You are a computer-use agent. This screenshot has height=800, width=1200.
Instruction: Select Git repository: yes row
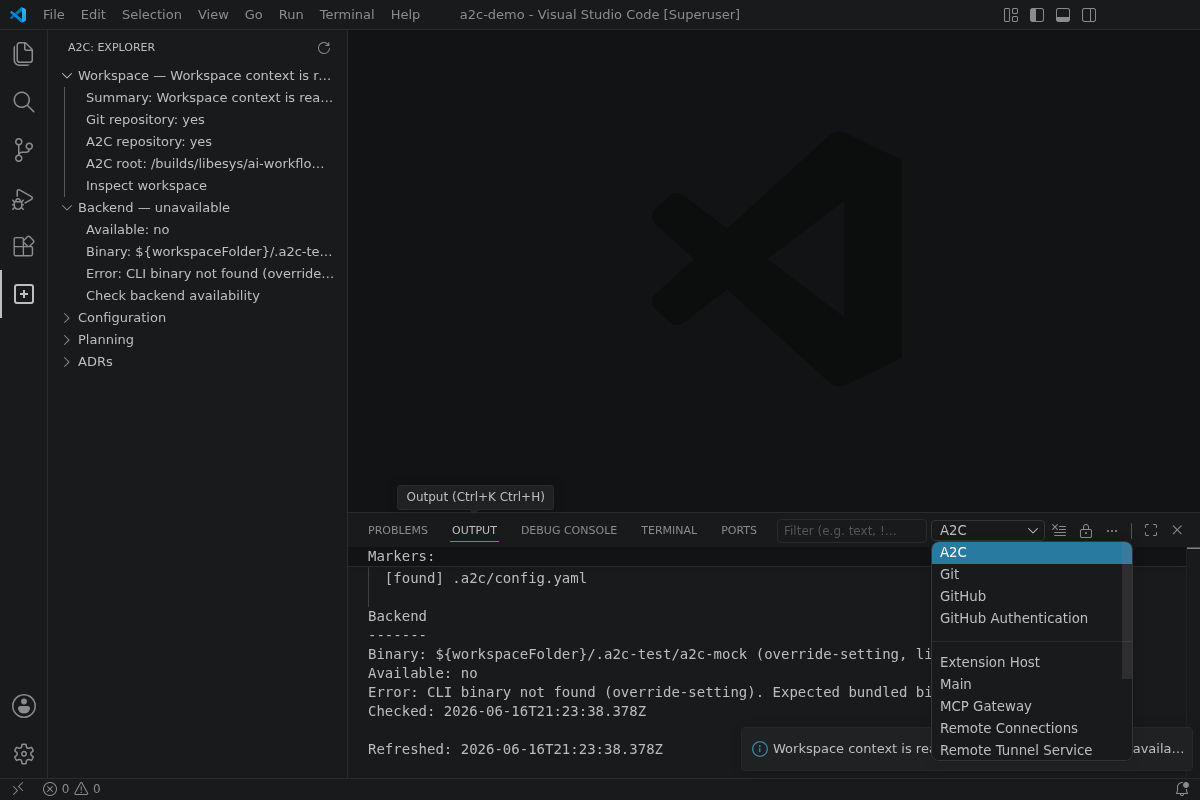[x=198, y=120]
